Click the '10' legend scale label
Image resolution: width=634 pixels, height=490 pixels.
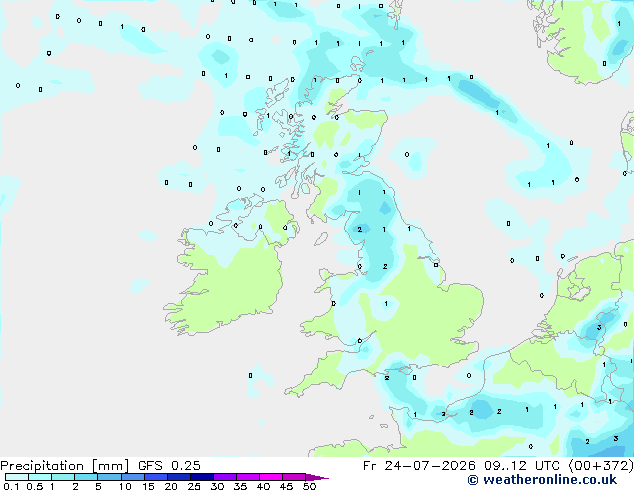click(x=125, y=486)
